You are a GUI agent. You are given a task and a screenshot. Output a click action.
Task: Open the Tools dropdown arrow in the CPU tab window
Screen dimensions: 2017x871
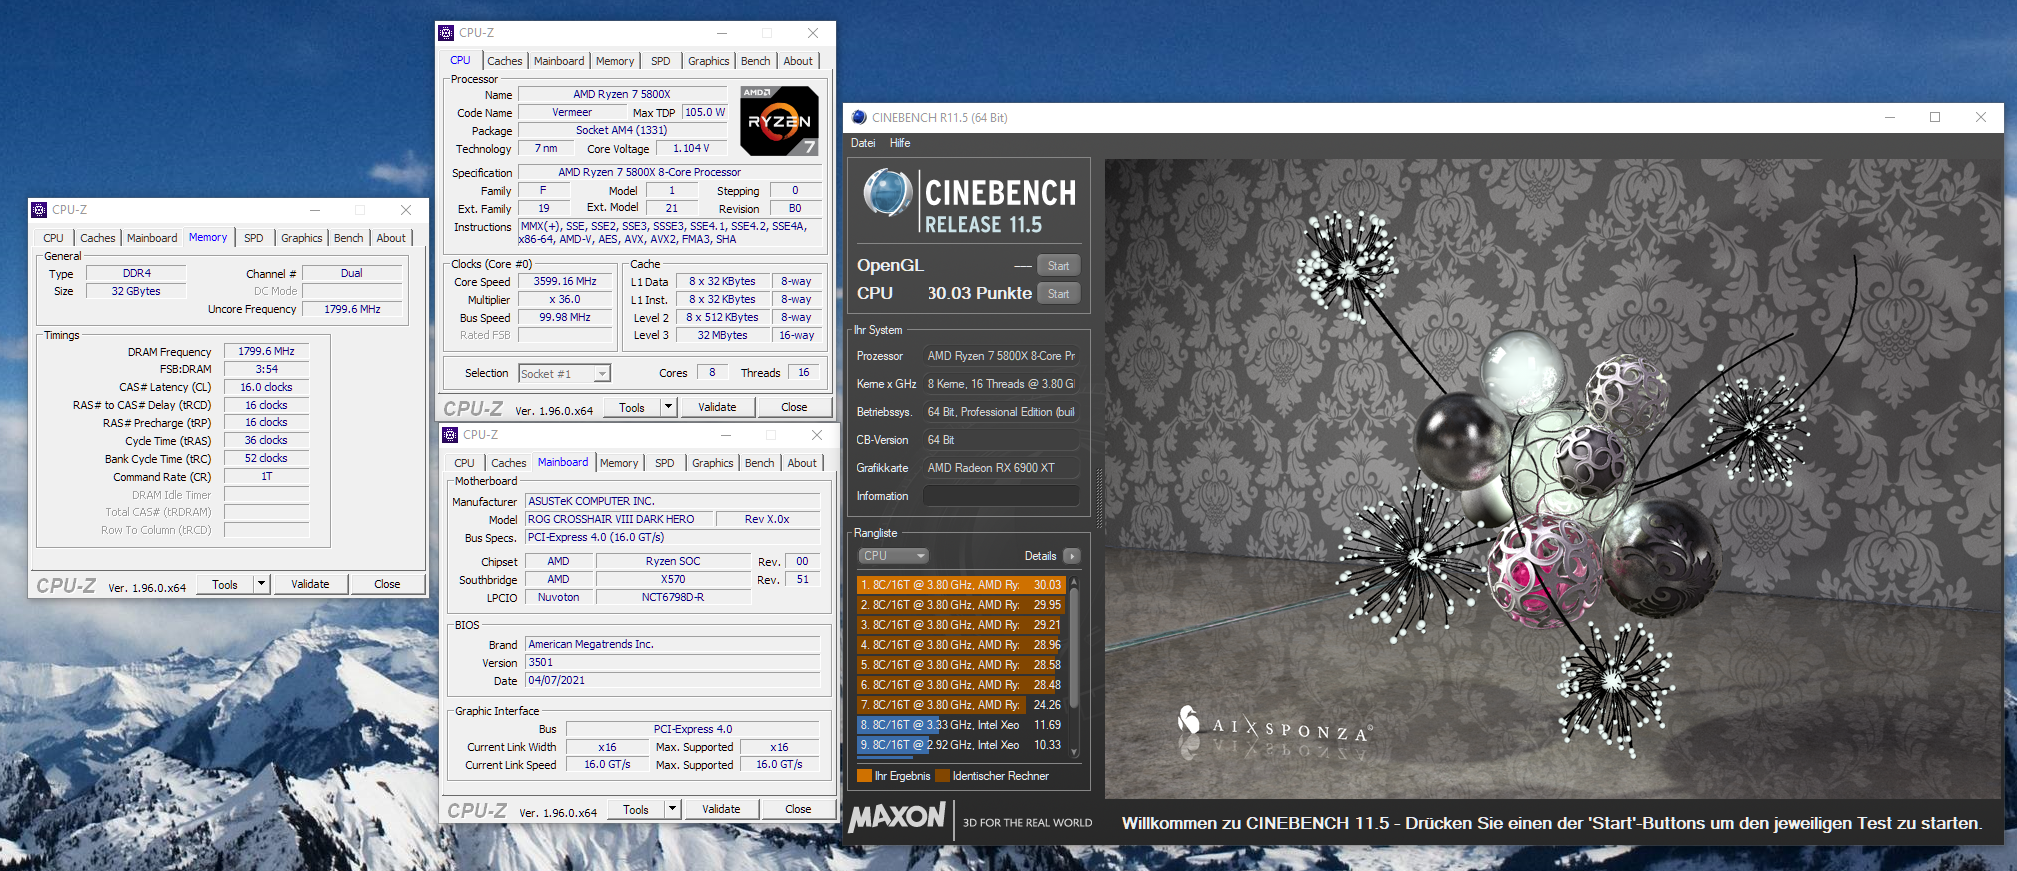pos(669,407)
